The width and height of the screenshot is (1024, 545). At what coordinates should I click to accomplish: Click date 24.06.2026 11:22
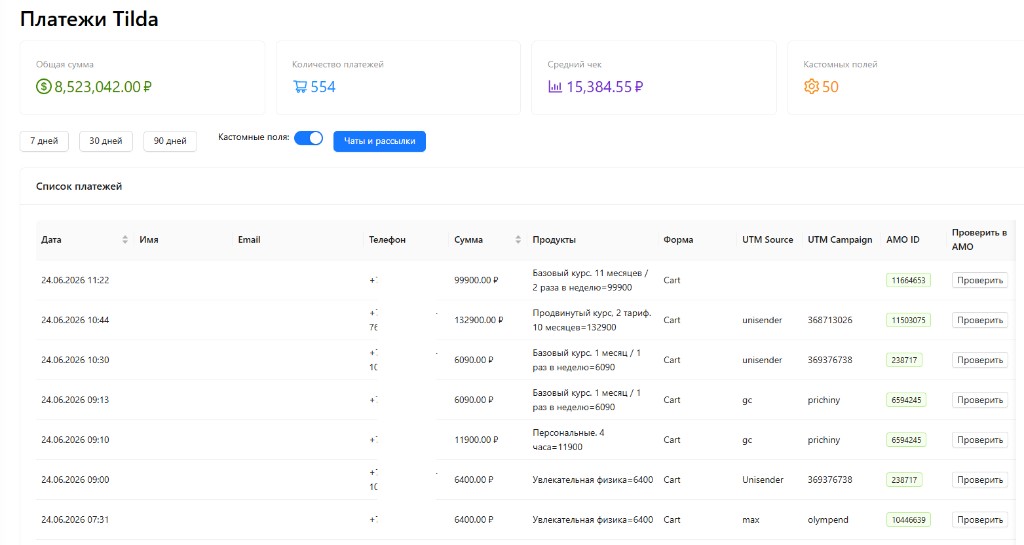click(x=75, y=280)
